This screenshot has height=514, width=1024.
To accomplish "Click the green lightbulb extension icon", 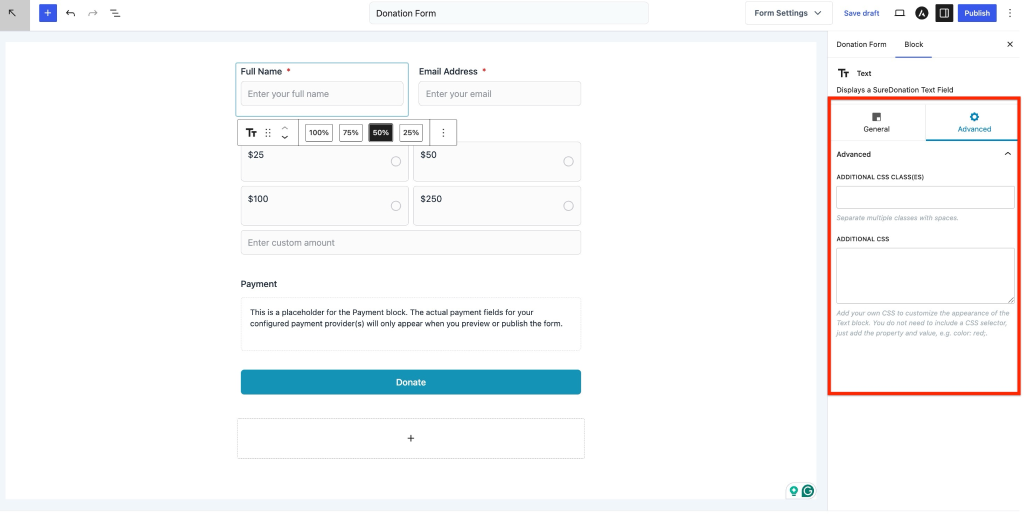I will click(x=793, y=491).
